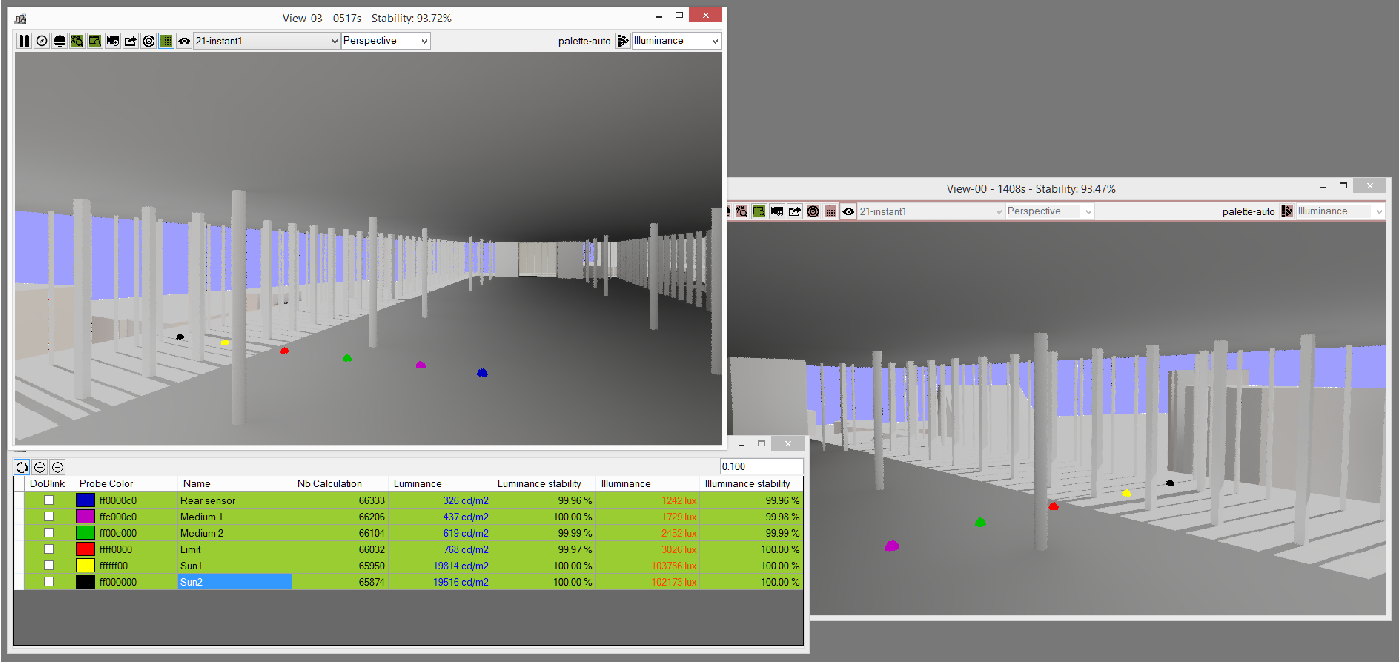This screenshot has height=662, width=1400.
Task: Click the export arrow icon in View-00 toolbar
Action: coord(794,211)
